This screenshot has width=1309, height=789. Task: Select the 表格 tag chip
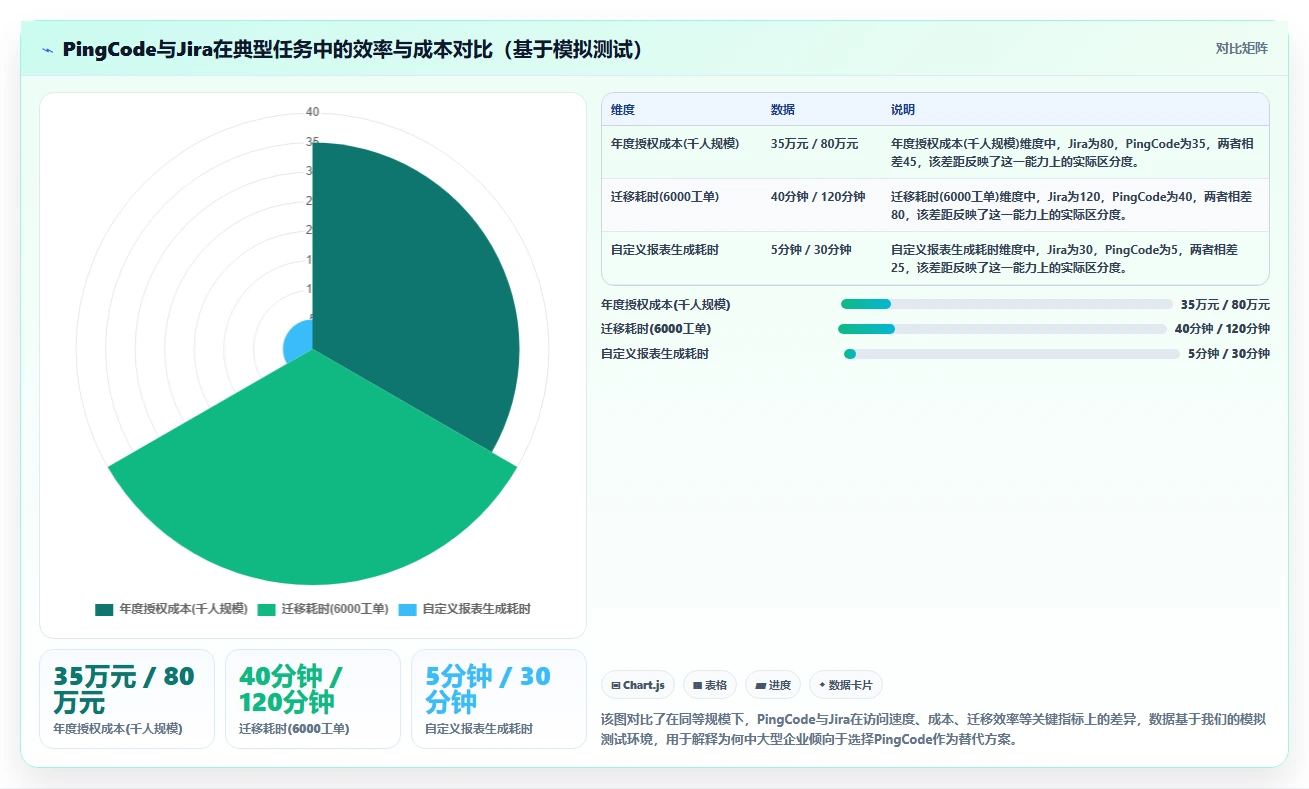[710, 685]
